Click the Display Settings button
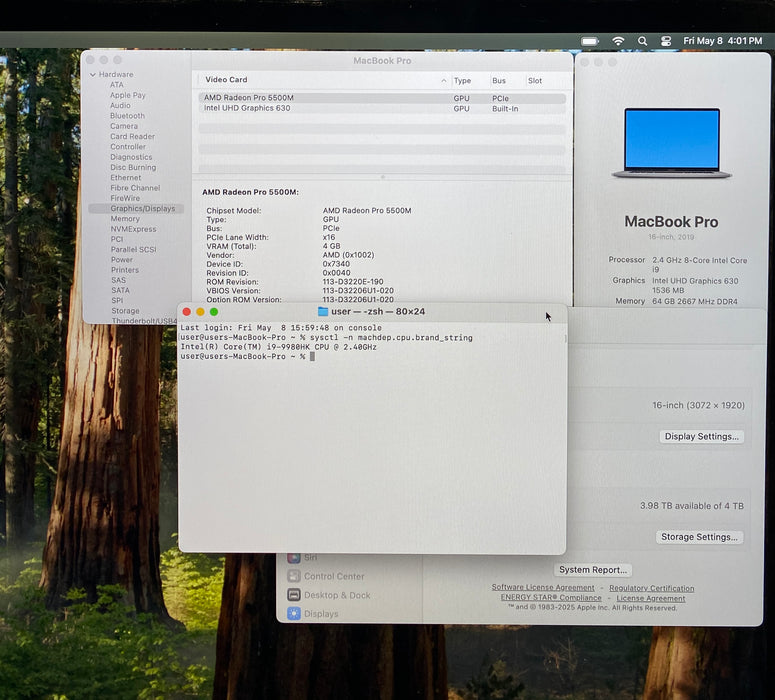Screen dimensions: 775x700 (701, 437)
